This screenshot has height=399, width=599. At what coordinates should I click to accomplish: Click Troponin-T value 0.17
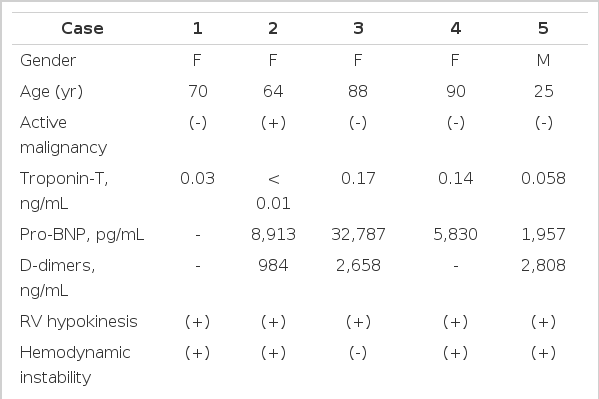point(358,178)
